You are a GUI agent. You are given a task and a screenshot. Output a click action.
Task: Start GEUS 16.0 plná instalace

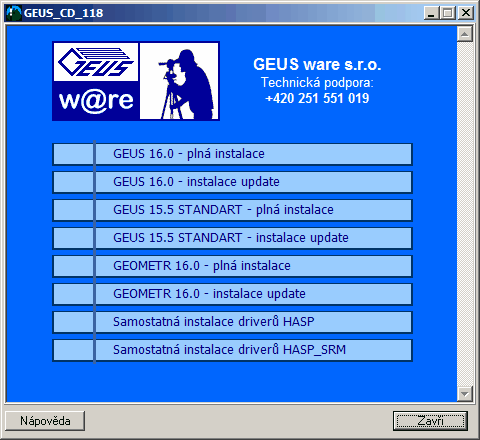pos(232,154)
